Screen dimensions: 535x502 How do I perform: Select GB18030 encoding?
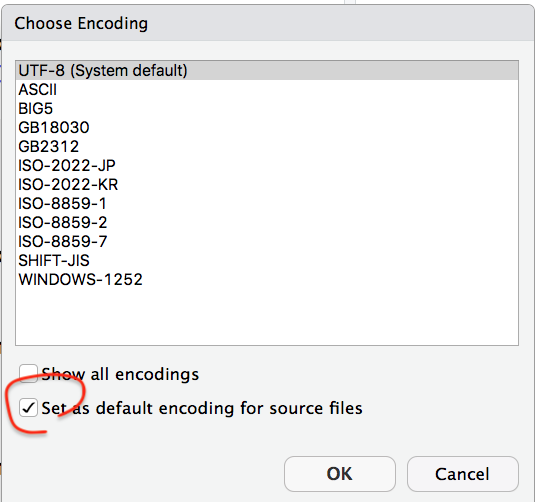pos(267,128)
